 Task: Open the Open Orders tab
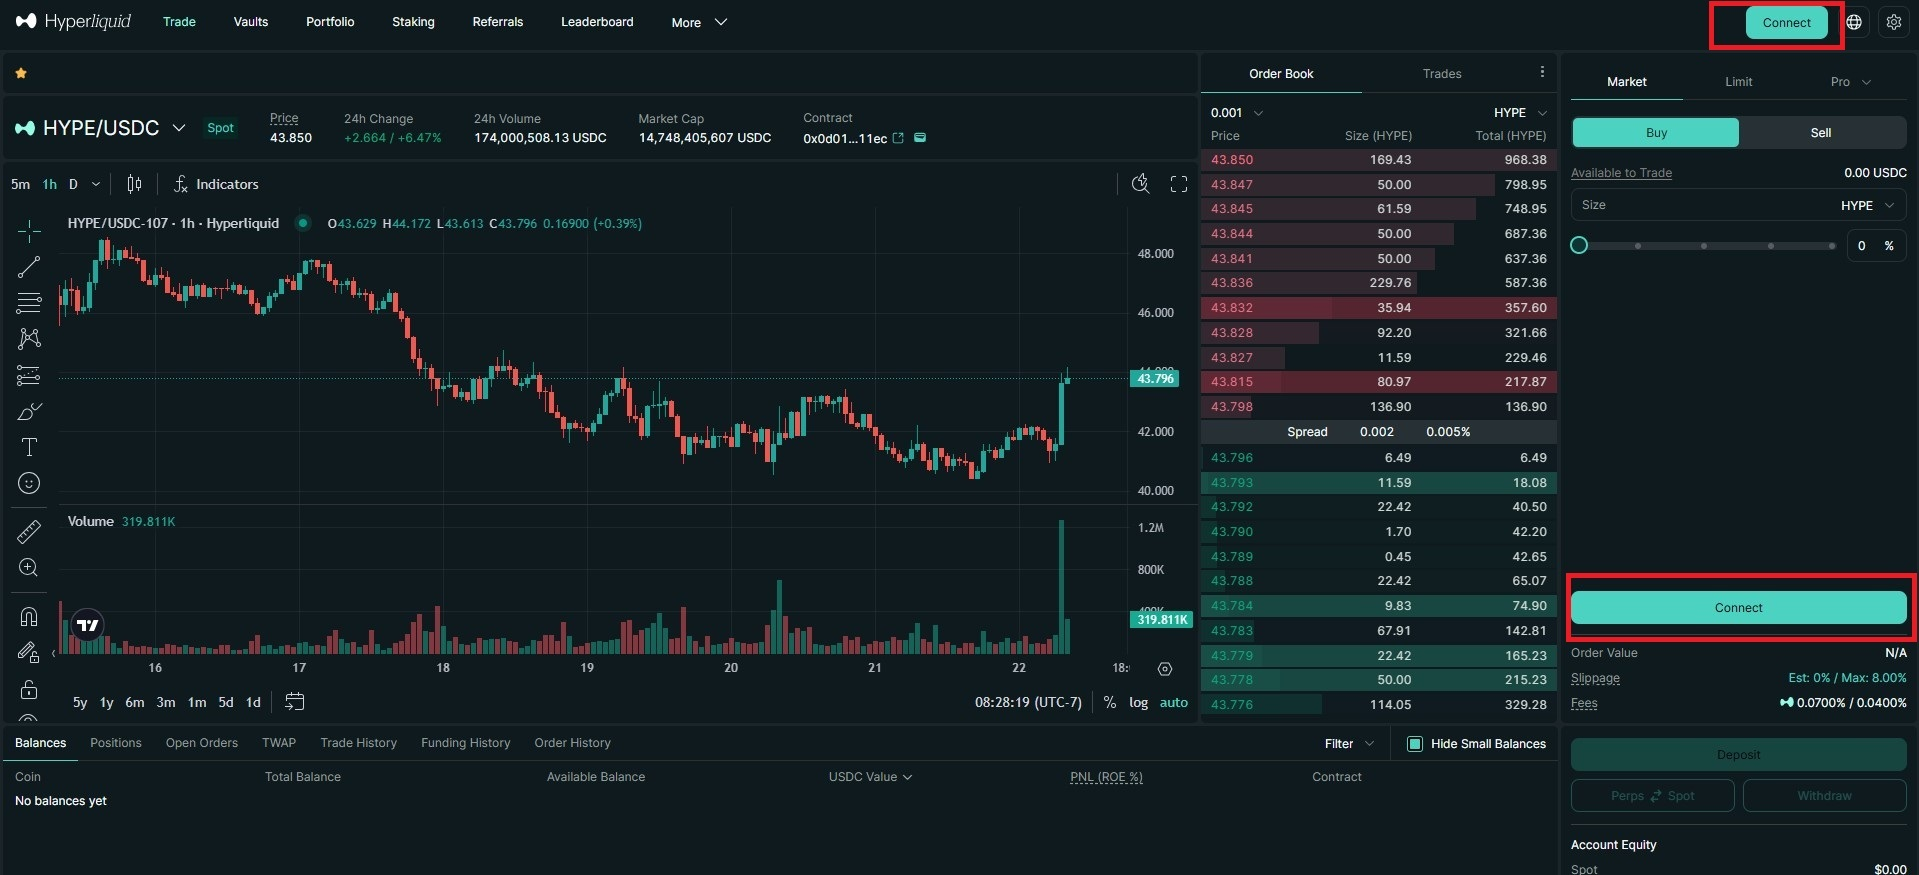point(202,743)
